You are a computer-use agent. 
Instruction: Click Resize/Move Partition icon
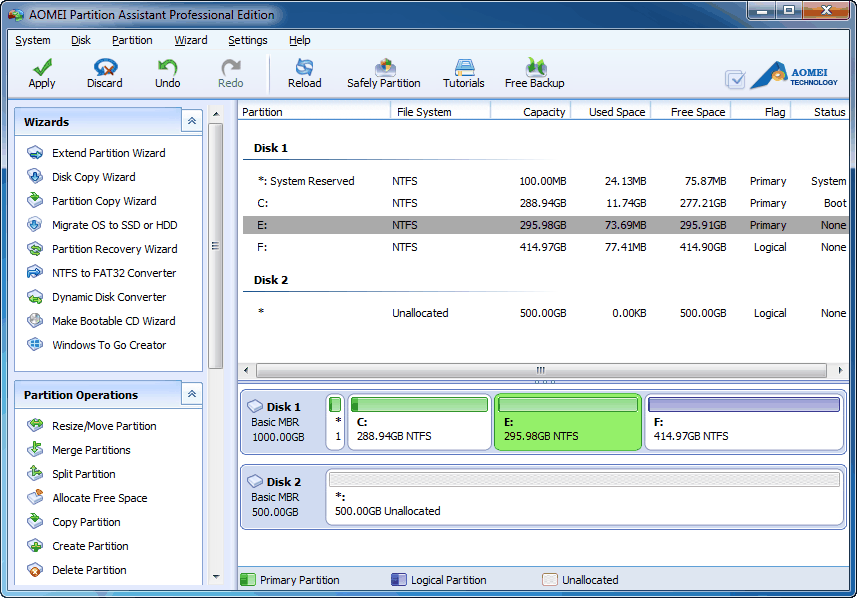point(35,425)
